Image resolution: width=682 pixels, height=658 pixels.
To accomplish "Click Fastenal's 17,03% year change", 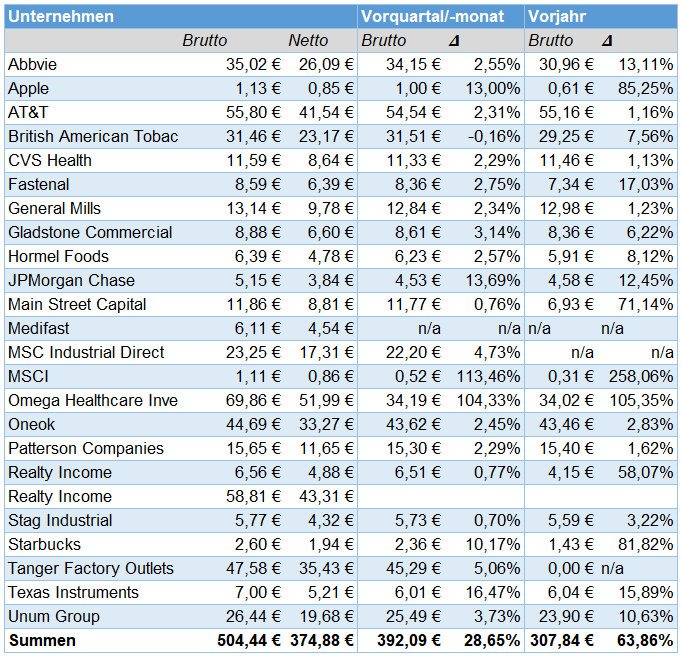I will click(646, 184).
